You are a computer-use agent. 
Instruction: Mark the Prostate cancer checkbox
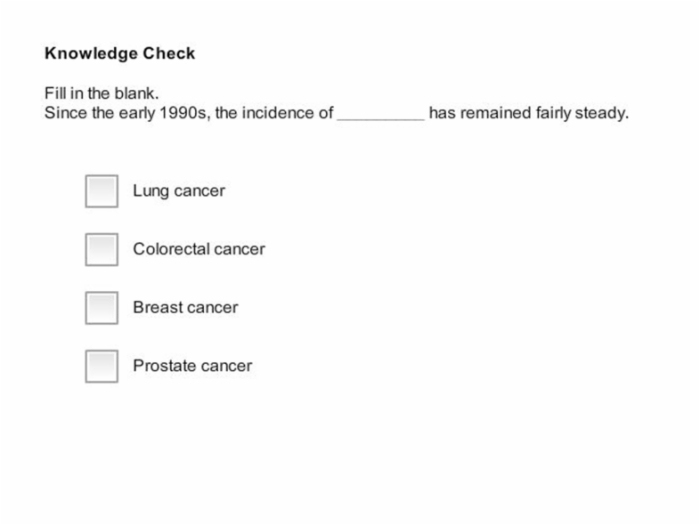102,367
